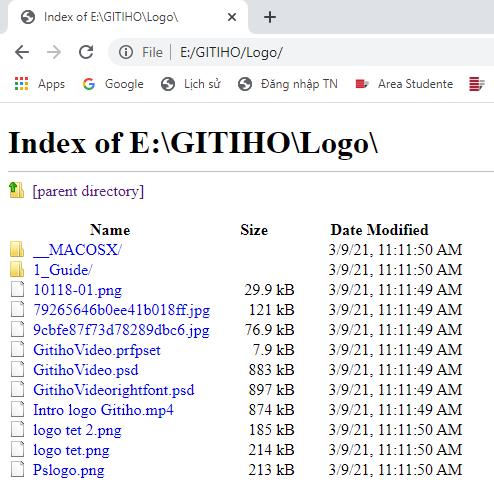The image size is (494, 502).
Task: Open the site info icon next to File
Action: [x=126, y=52]
